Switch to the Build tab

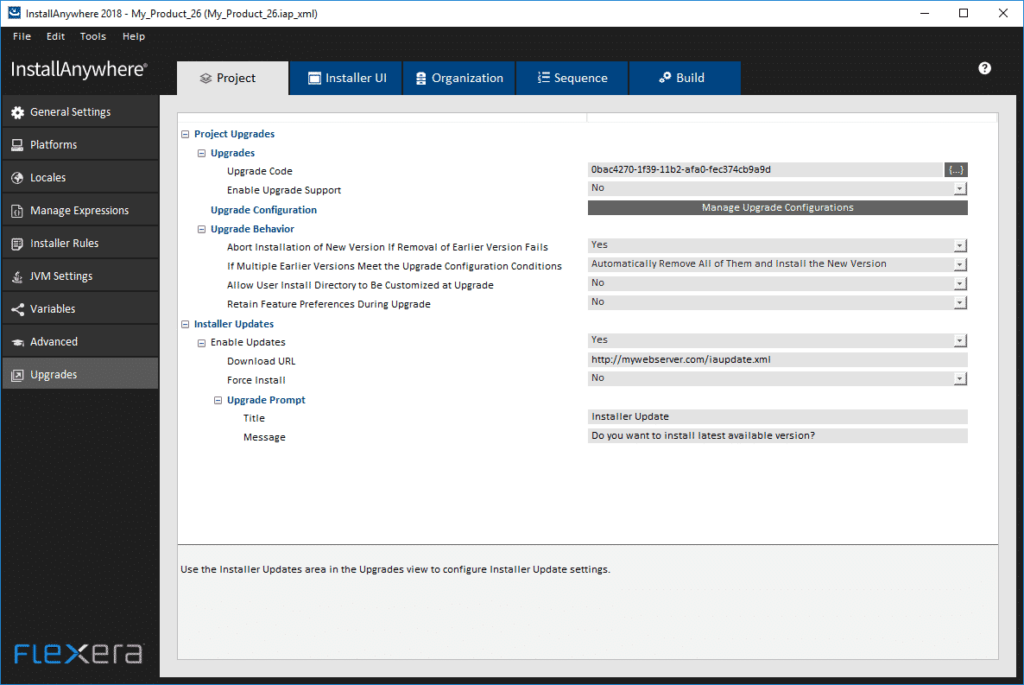684,77
